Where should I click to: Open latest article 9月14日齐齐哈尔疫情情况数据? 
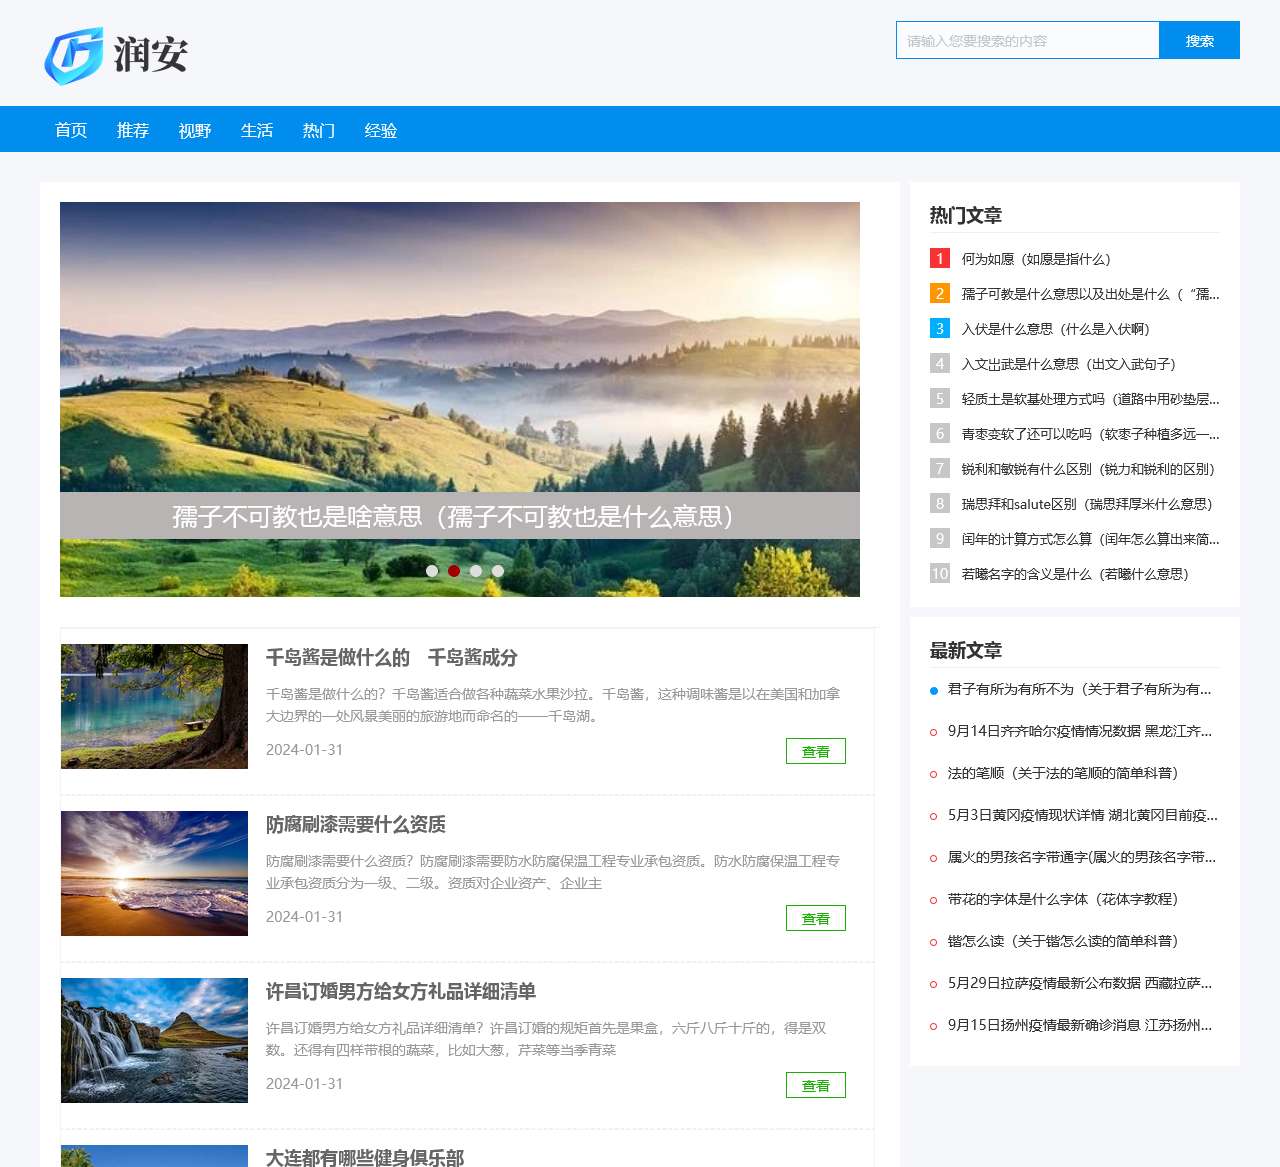(x=1080, y=731)
